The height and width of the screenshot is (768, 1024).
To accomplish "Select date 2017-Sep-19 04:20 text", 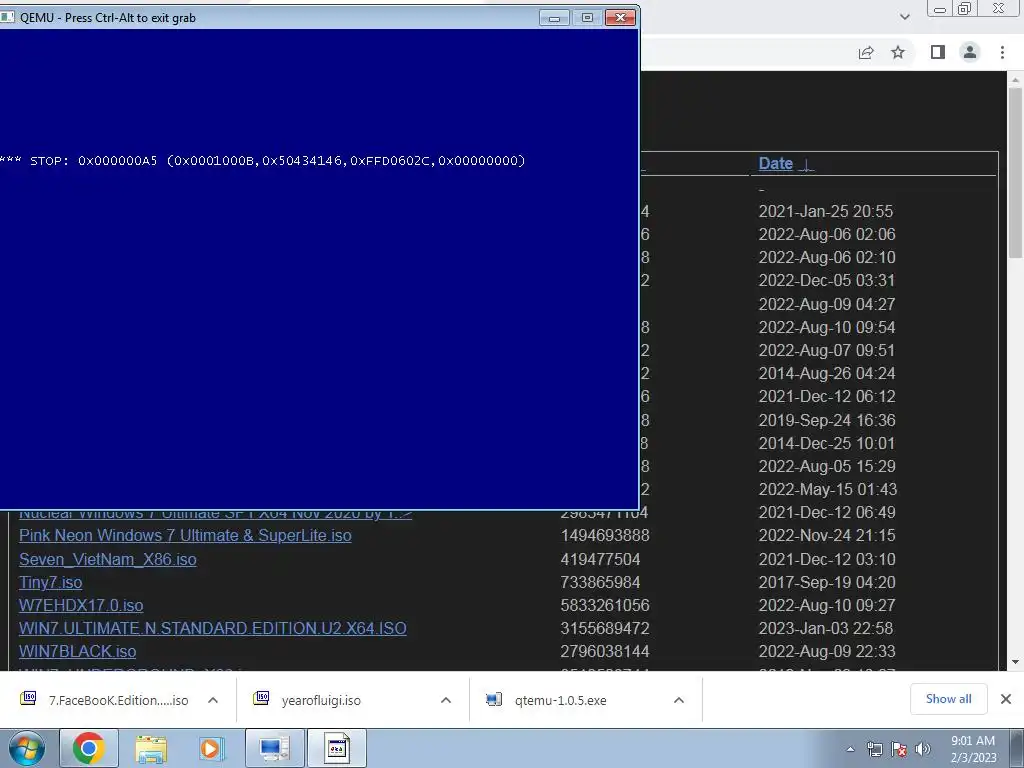I will click(826, 583).
